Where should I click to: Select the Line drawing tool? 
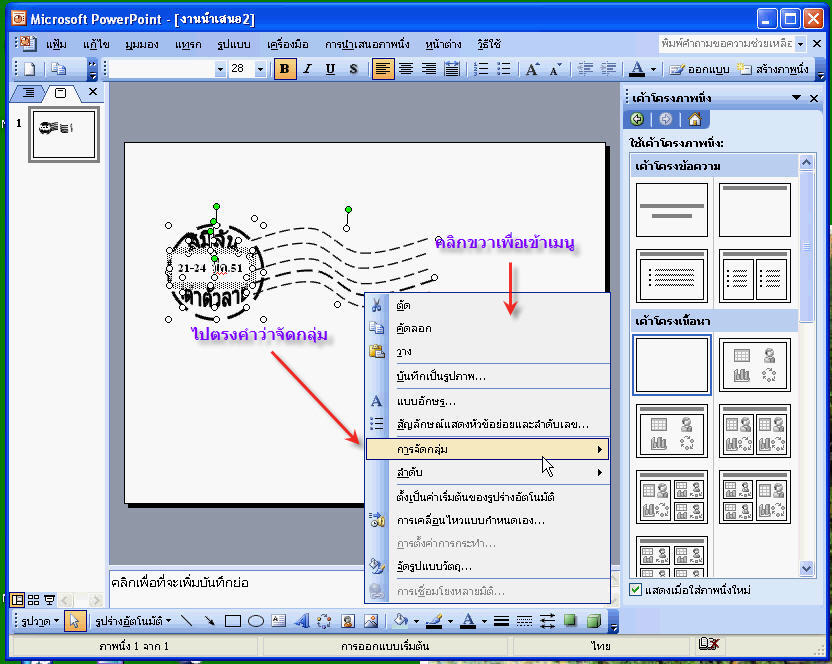point(187,620)
